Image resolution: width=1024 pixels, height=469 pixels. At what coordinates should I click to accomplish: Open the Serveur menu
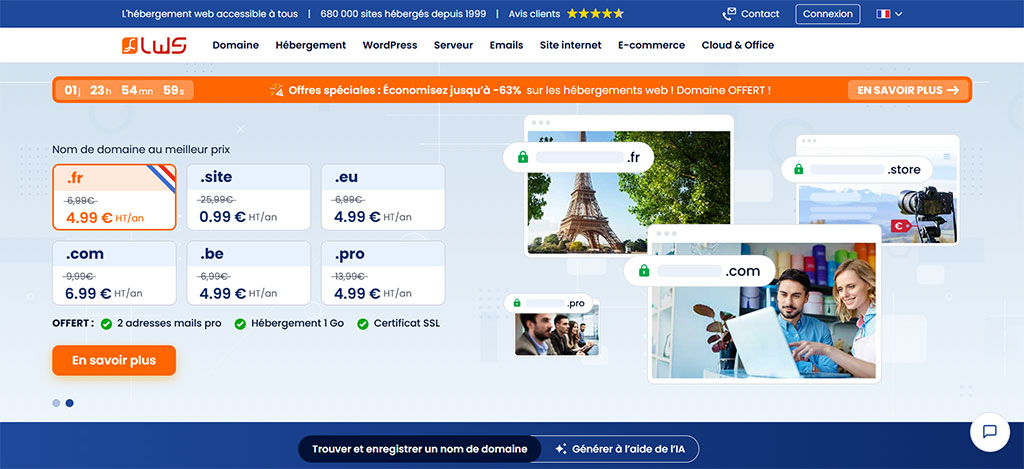coord(453,45)
